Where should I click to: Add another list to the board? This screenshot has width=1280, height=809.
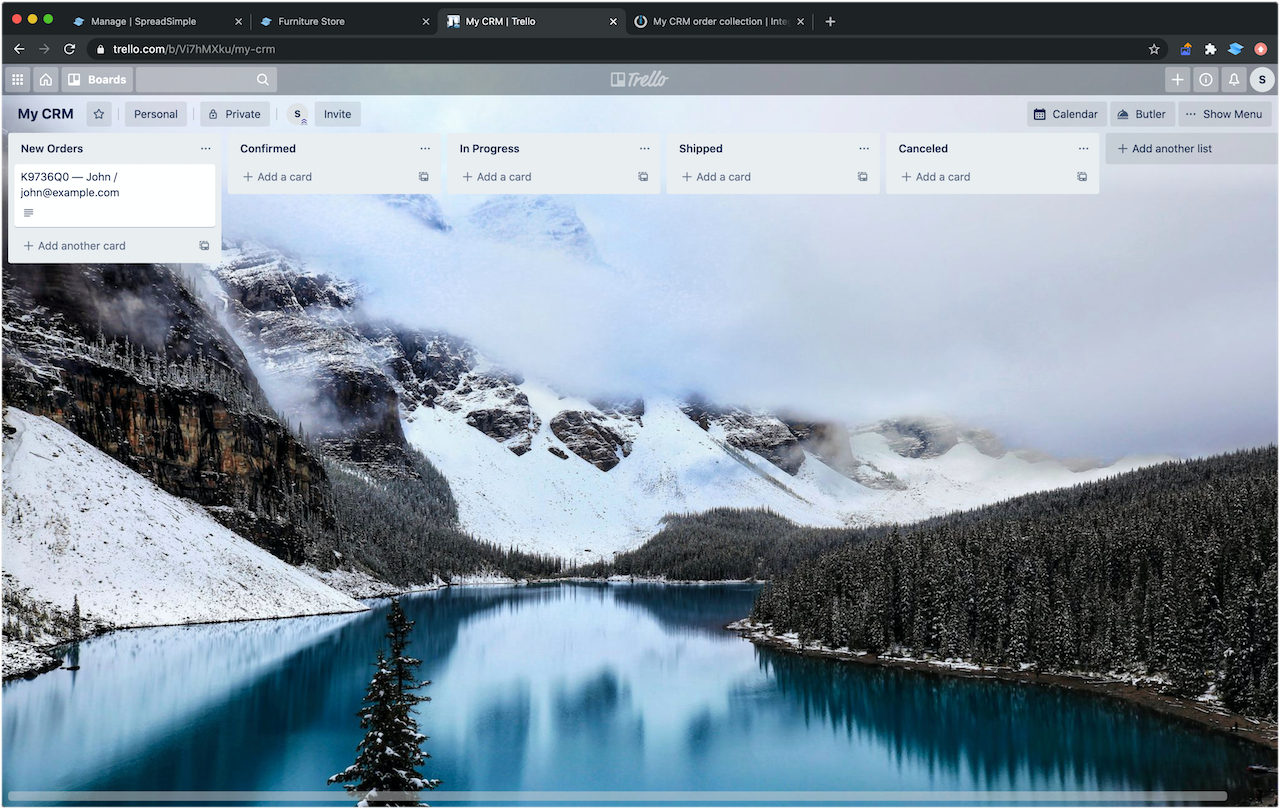1163,148
